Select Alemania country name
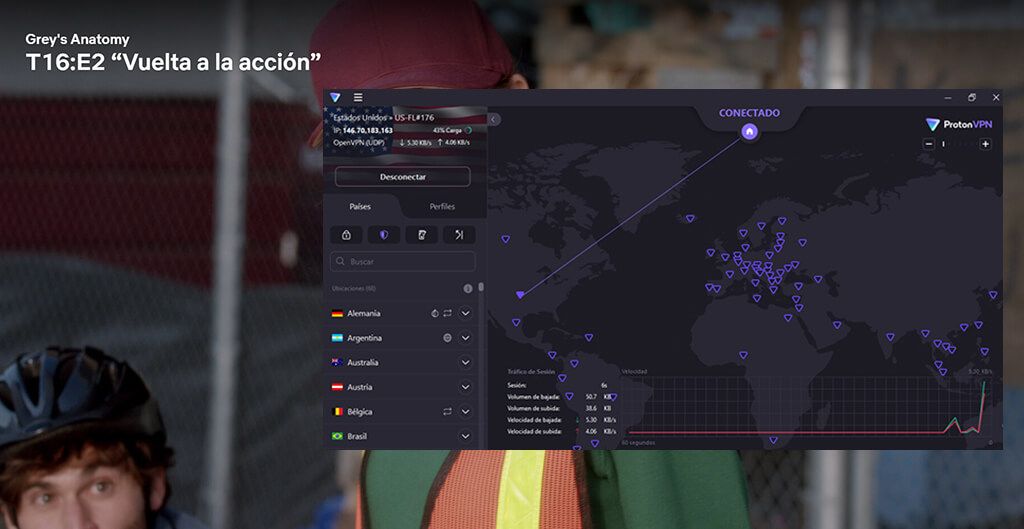The width and height of the screenshot is (1024, 529). (364, 313)
